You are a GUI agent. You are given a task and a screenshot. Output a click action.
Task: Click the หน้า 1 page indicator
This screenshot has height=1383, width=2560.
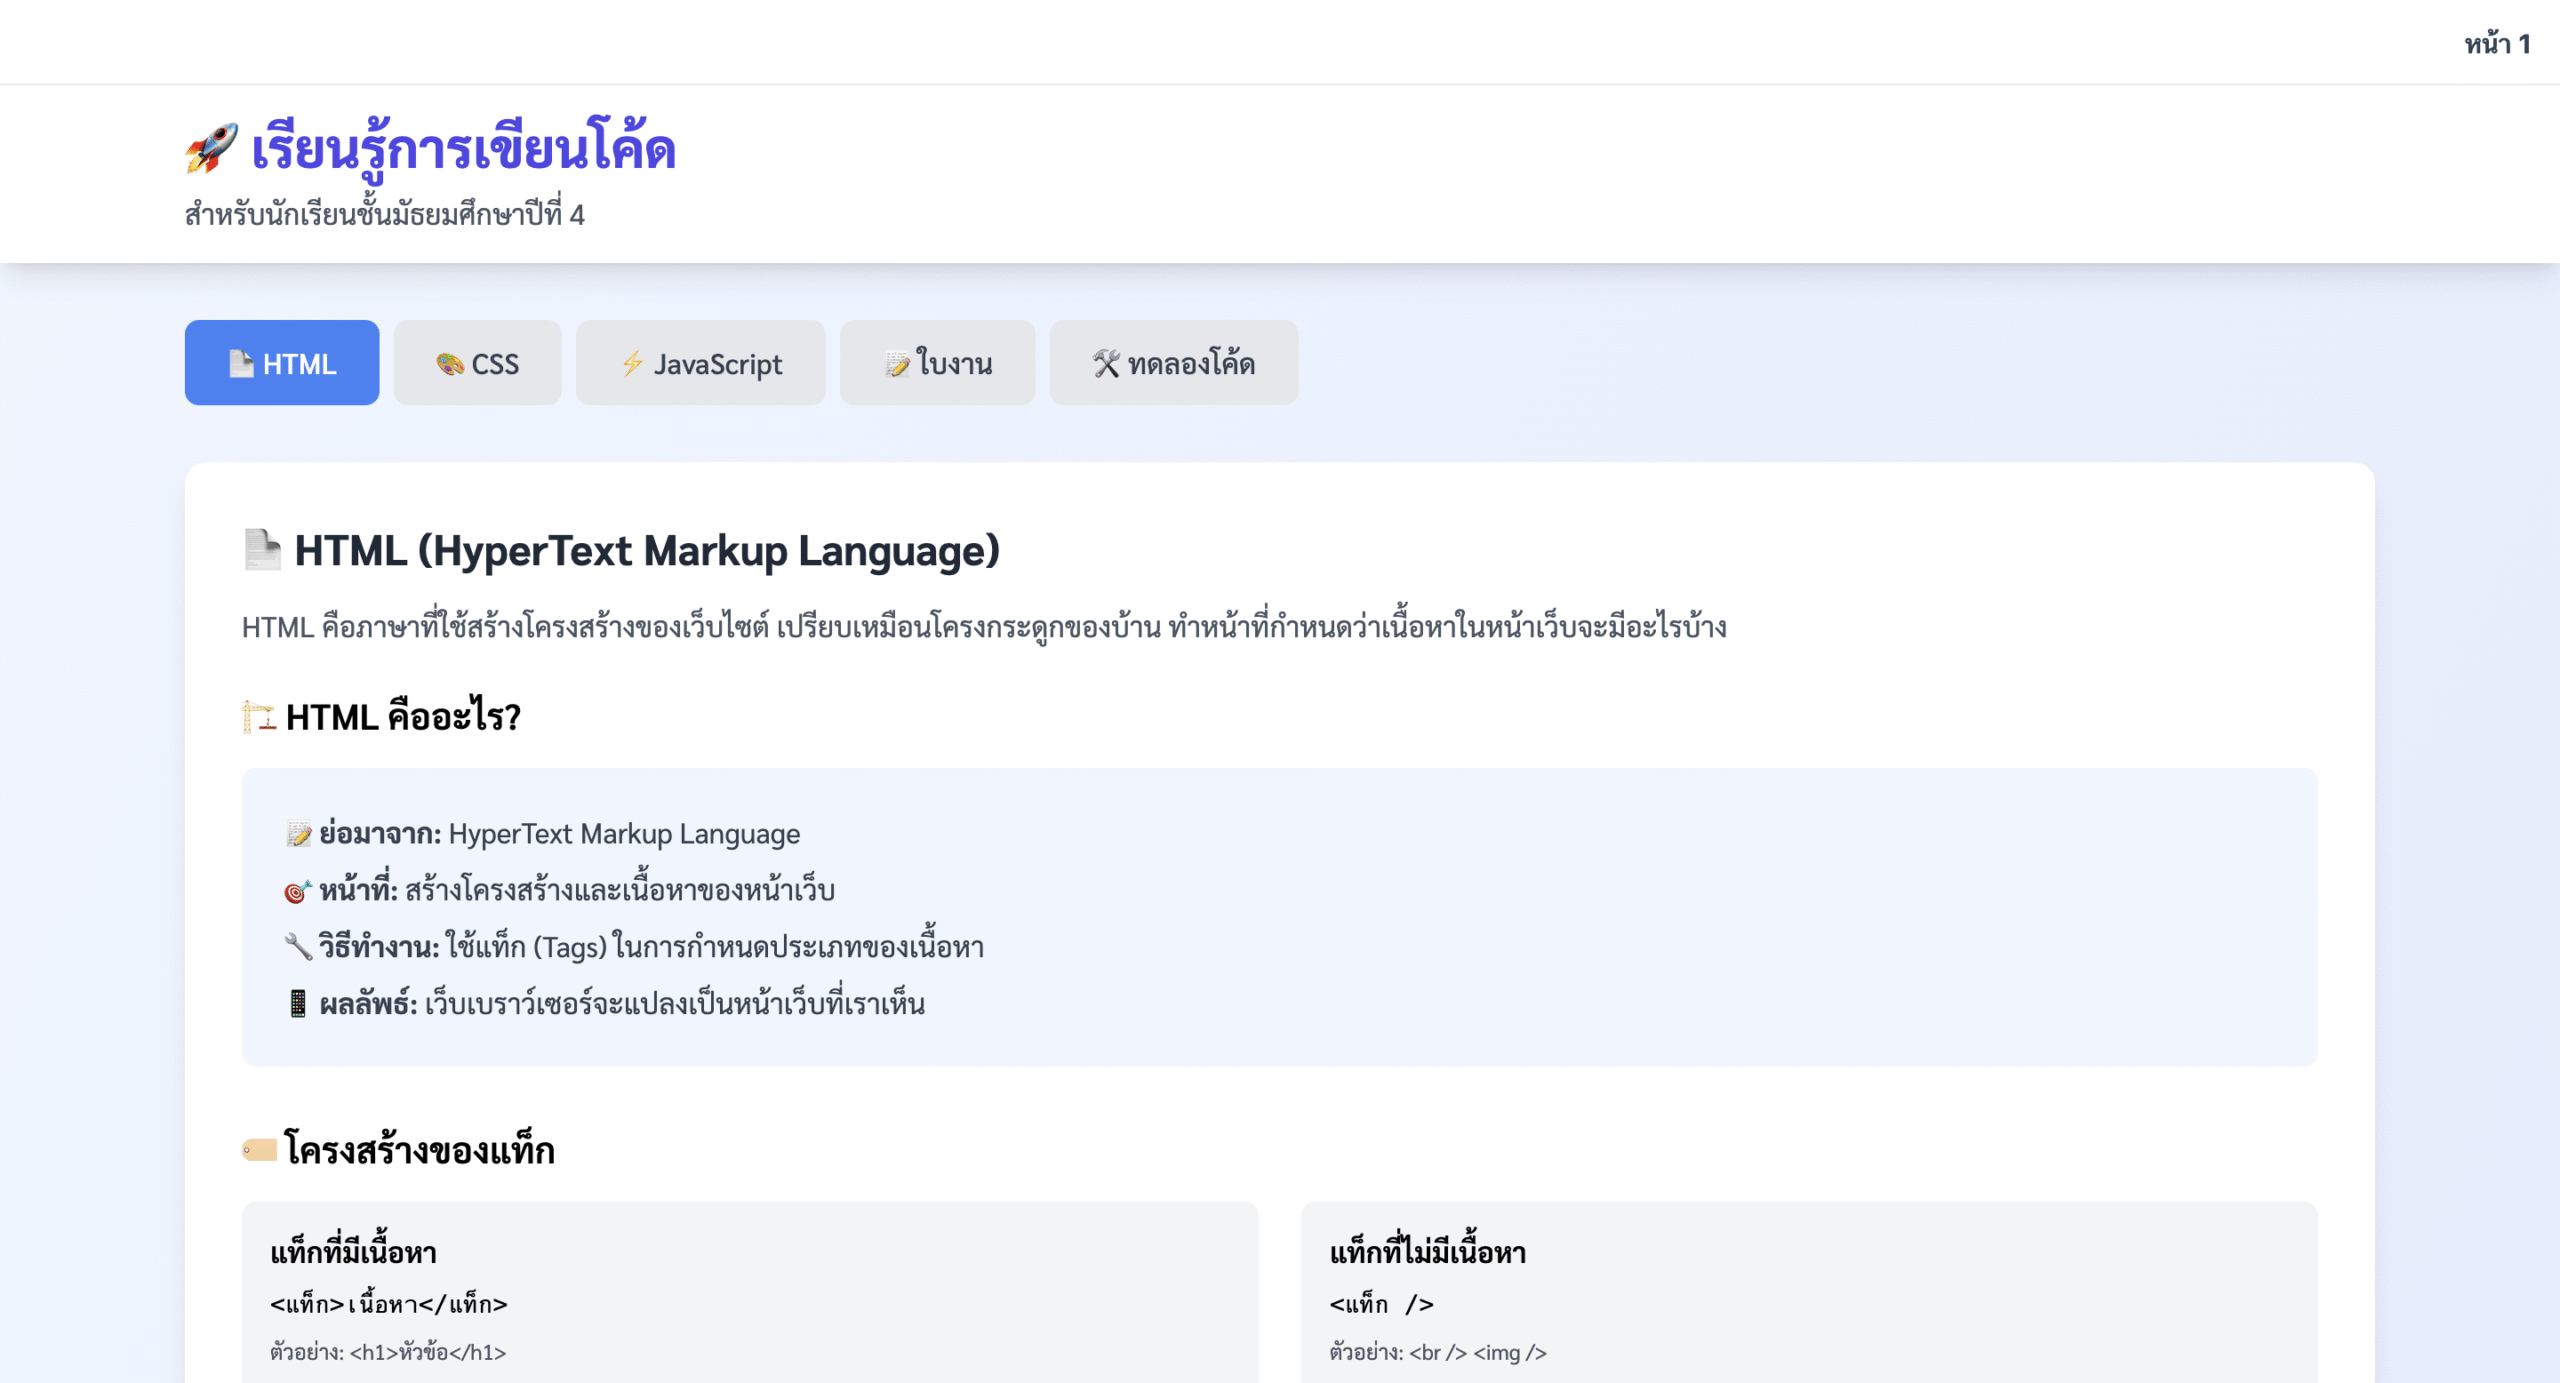point(2496,43)
